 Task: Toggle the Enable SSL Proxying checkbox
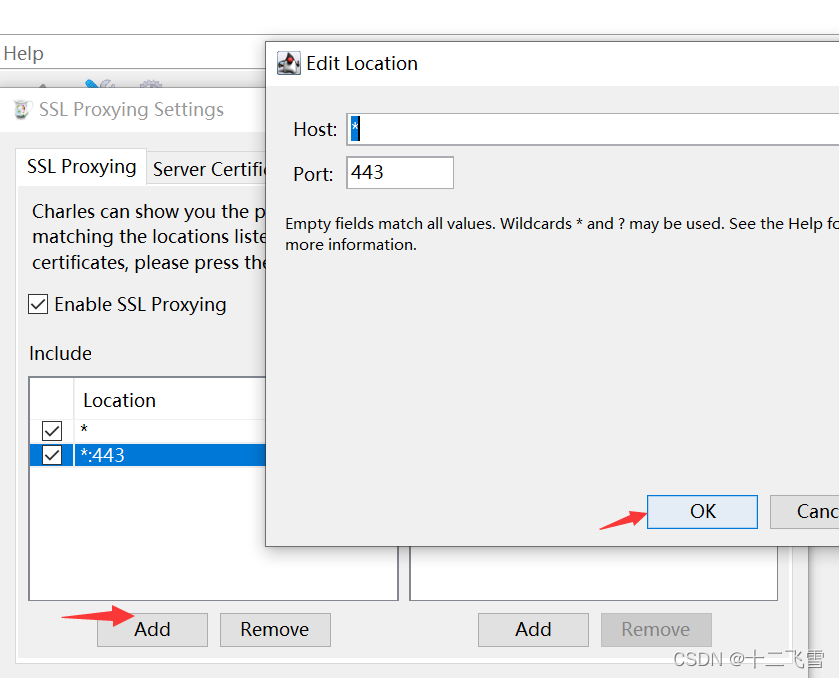coord(38,304)
